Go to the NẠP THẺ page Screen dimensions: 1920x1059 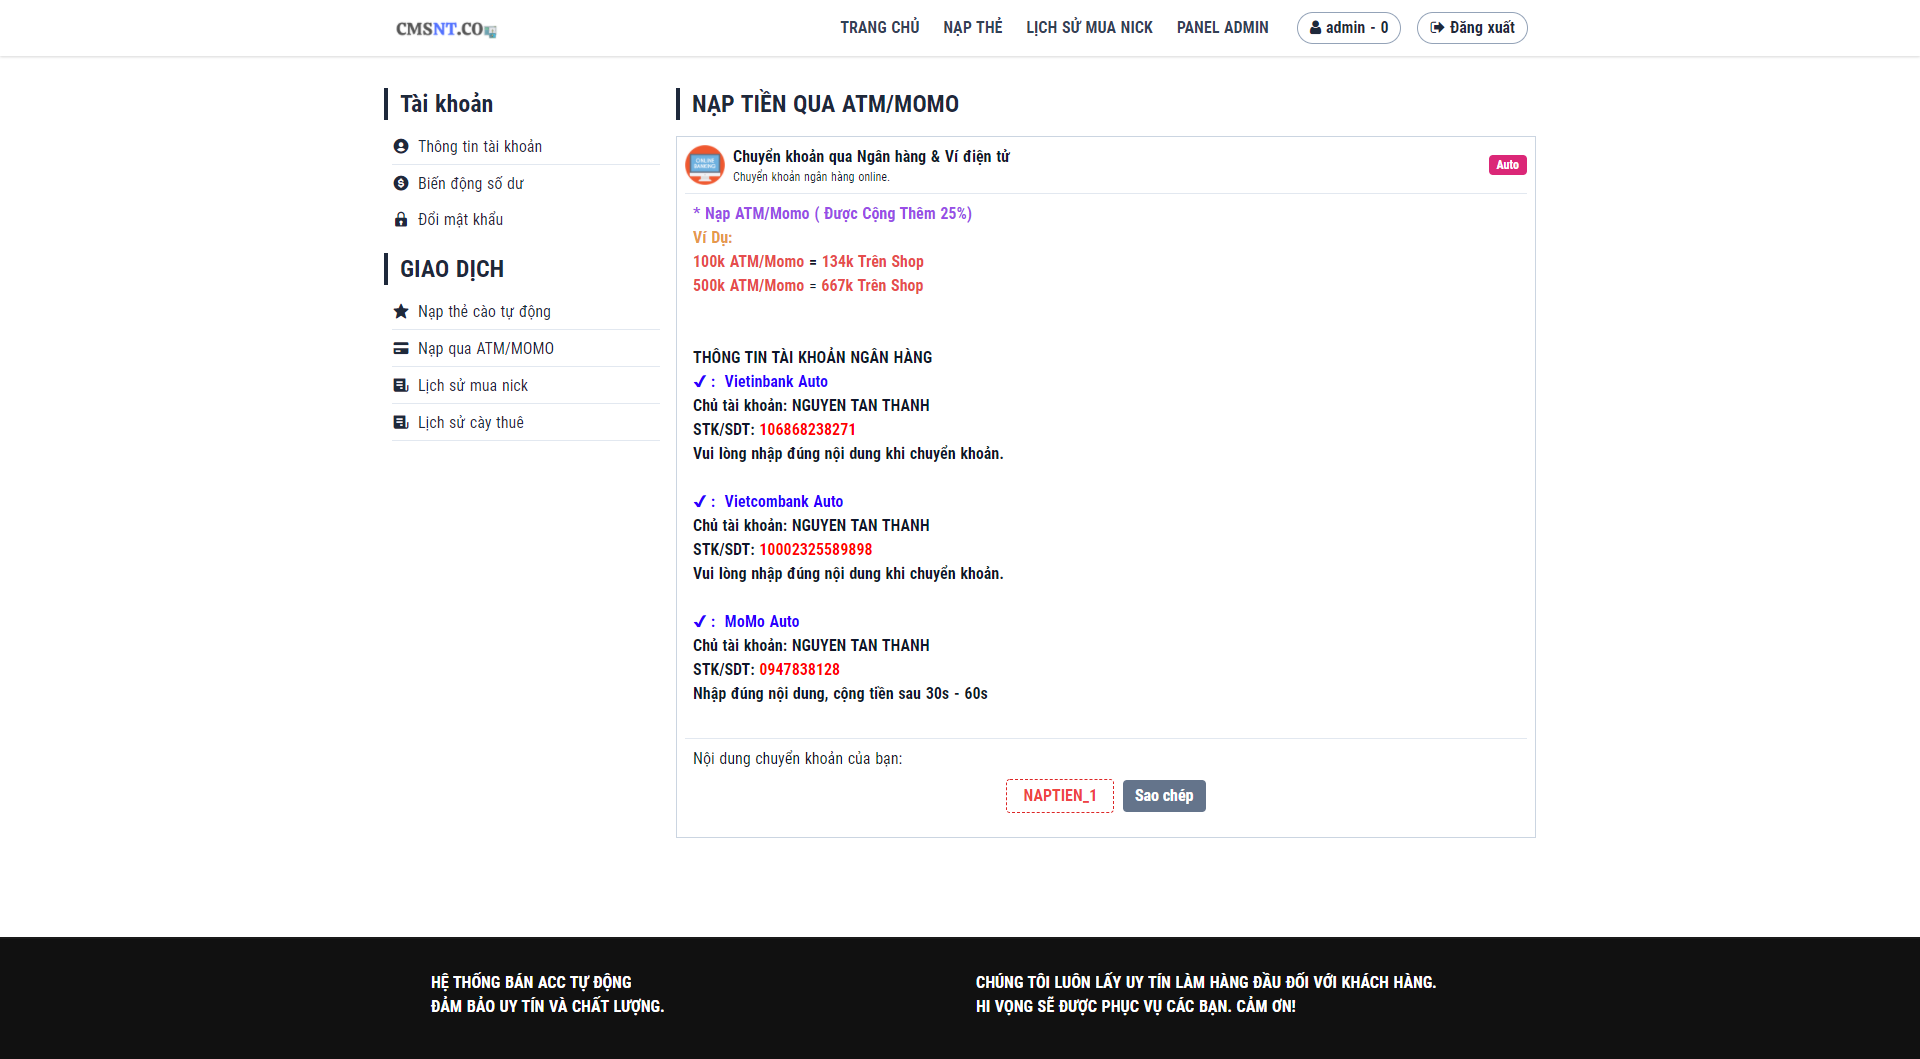973,28
